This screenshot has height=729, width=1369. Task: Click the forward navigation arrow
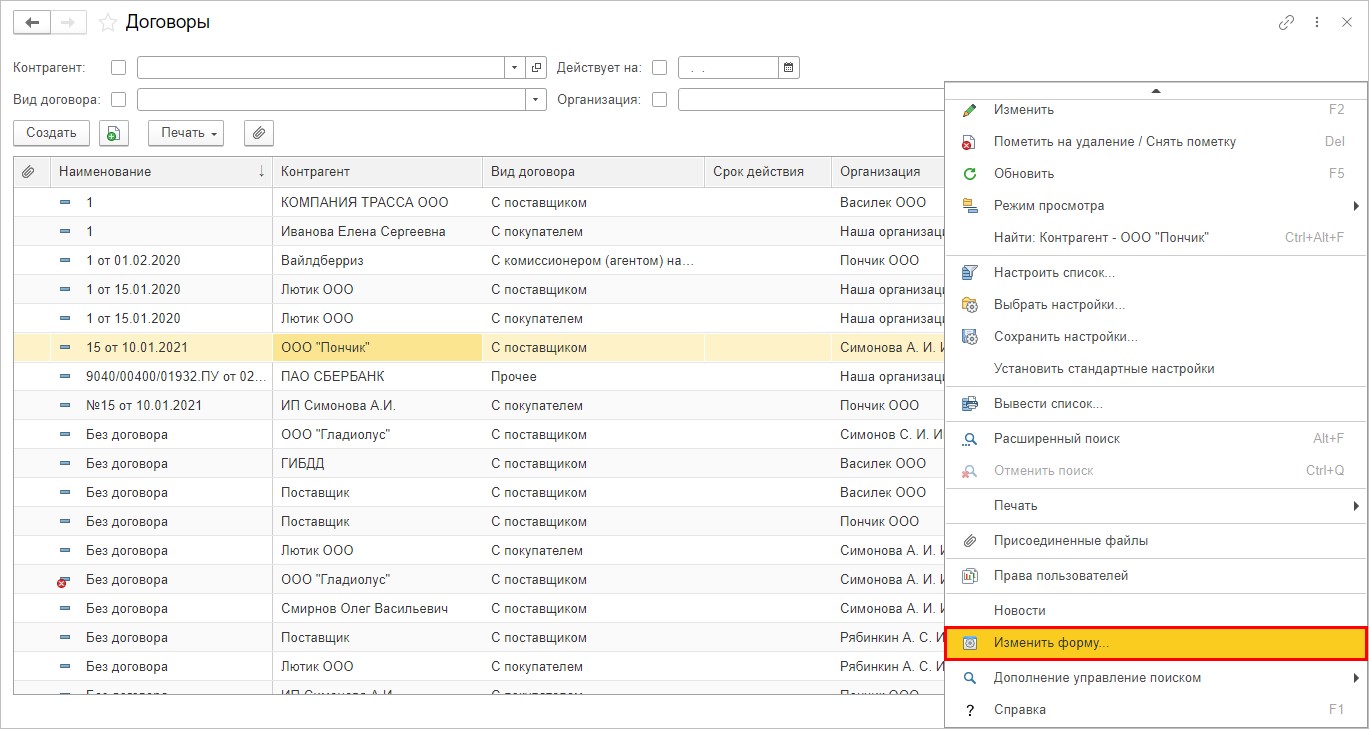(x=68, y=22)
